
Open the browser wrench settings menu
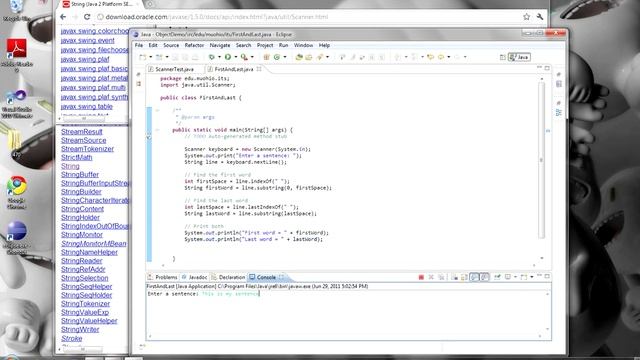point(540,17)
